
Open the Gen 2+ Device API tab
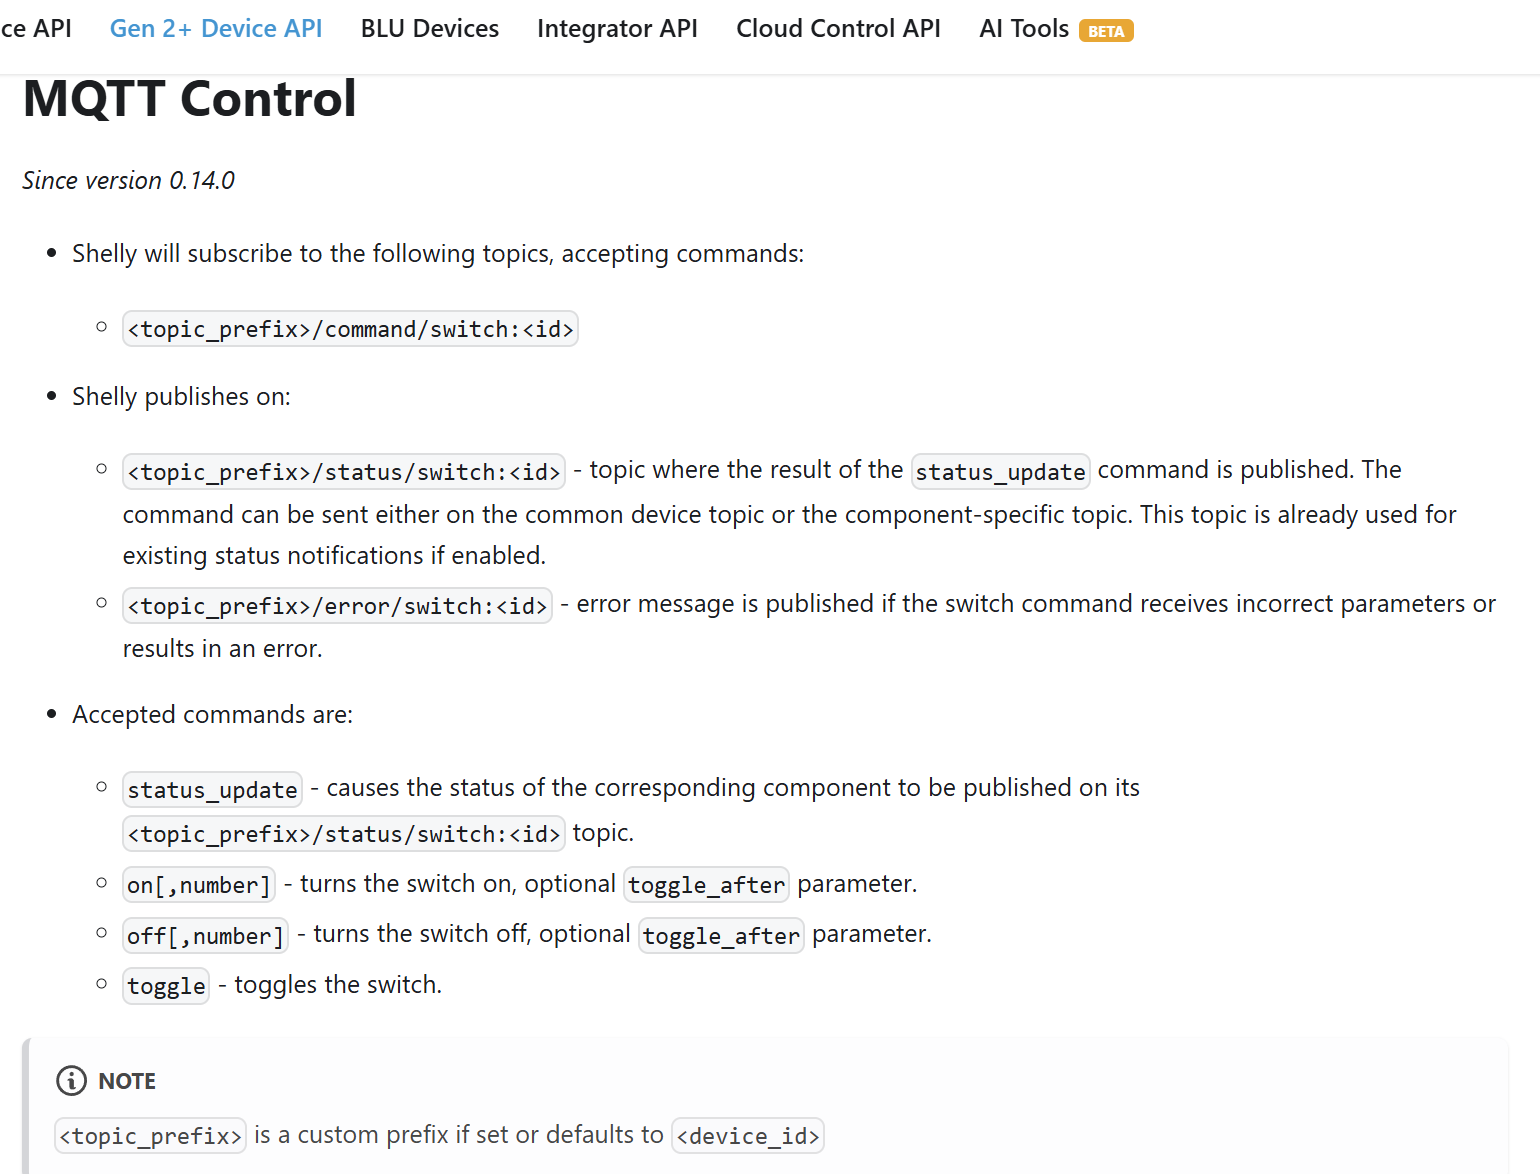coord(216,28)
